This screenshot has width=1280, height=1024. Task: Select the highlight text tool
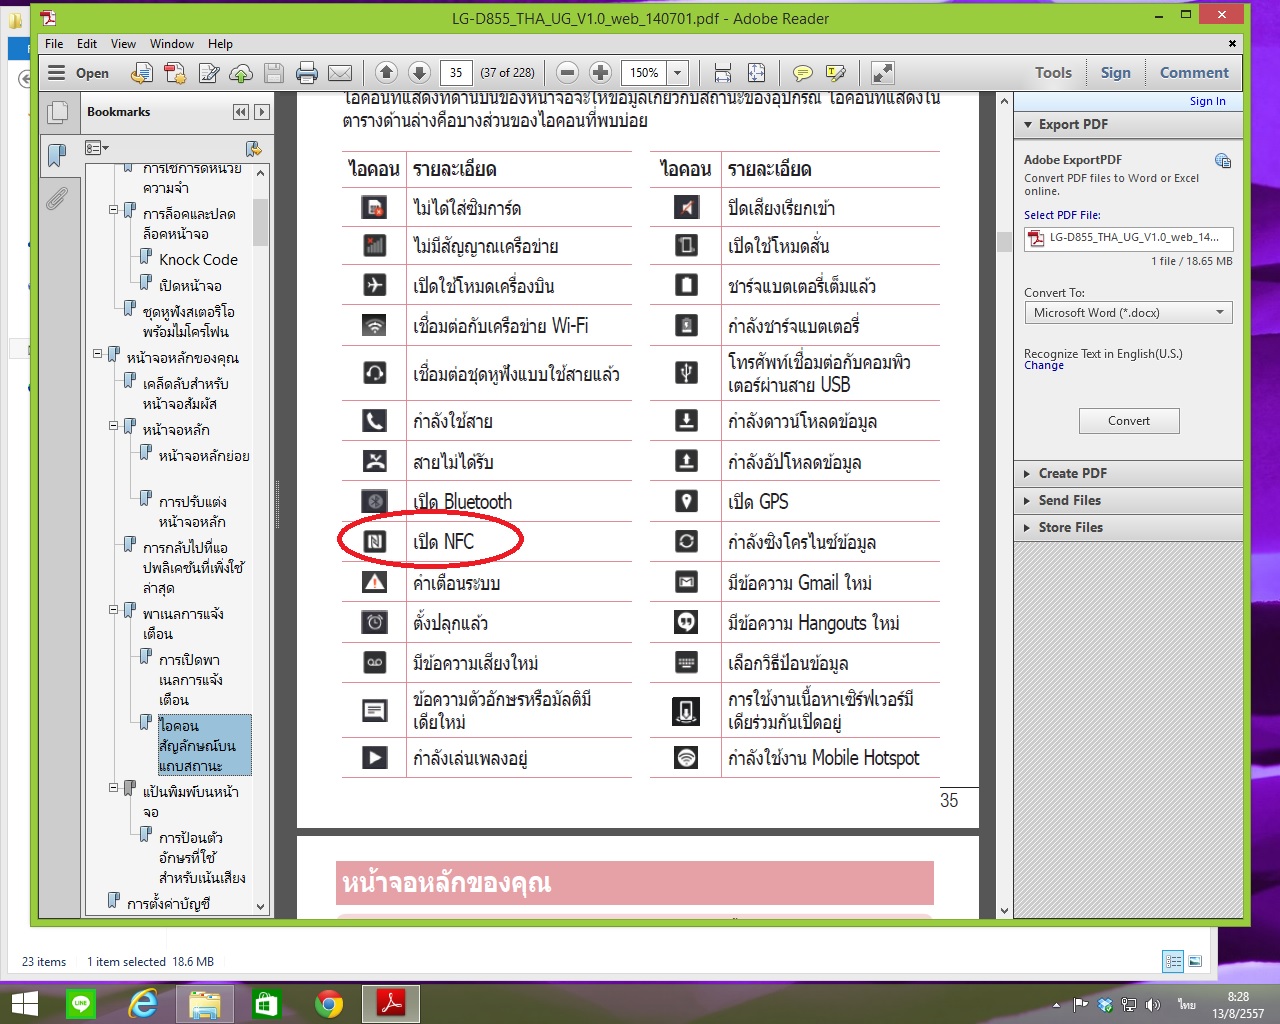click(x=835, y=73)
